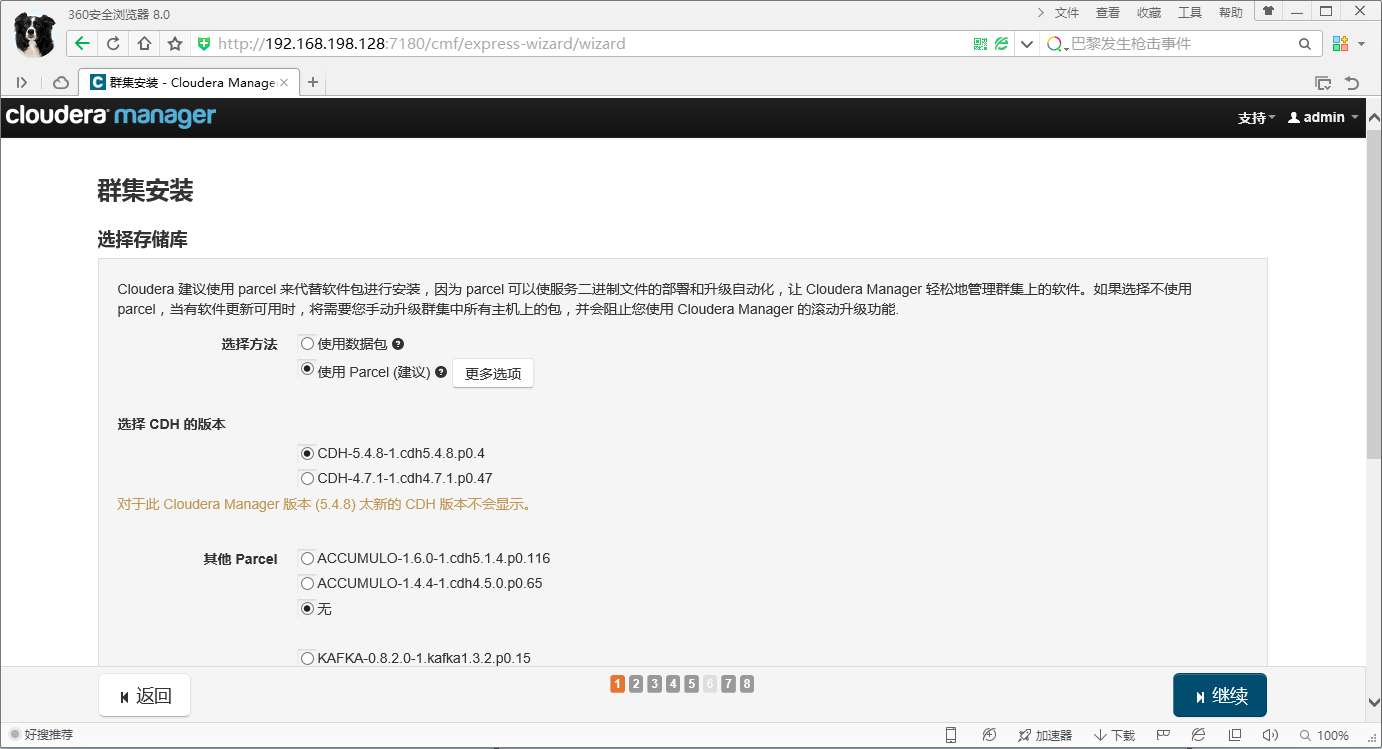The image size is (1382, 749).
Task: Choose CDH-4.7.1-1.cdh4.7.1.p0.47 version
Action: pyautogui.click(x=307, y=478)
